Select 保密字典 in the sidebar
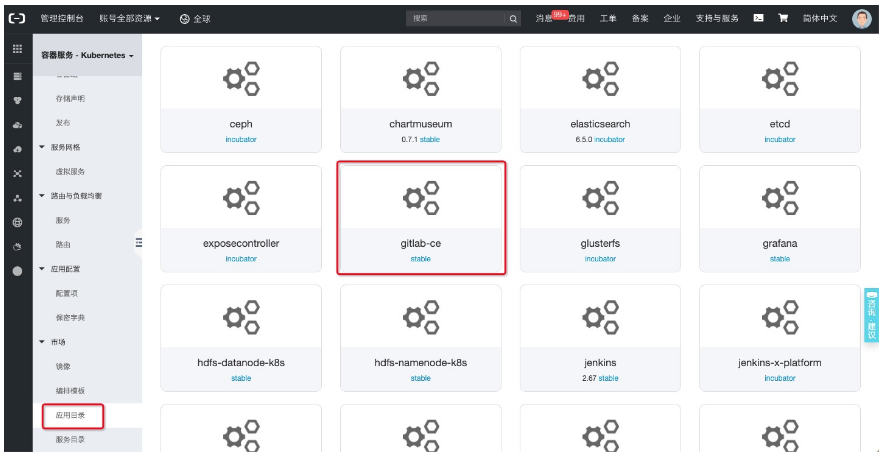 (x=70, y=318)
